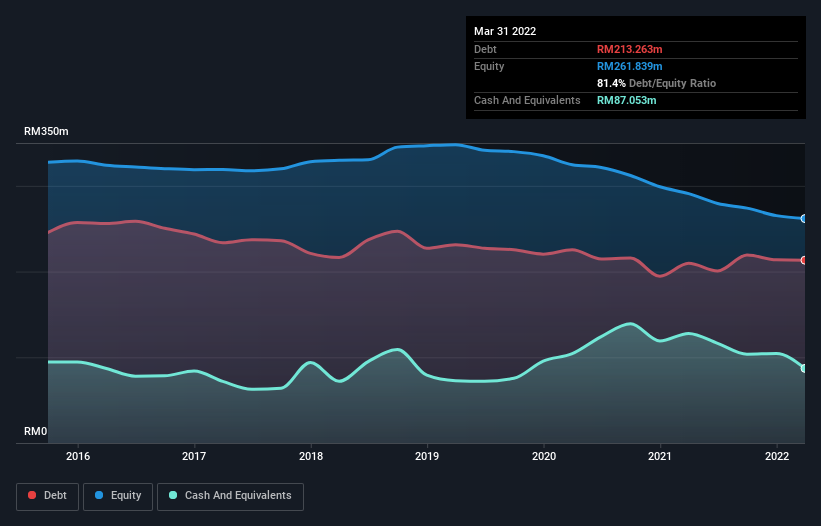This screenshot has height=526, width=821.
Task: Select the blue Equity endpoint marker
Action: (804, 219)
